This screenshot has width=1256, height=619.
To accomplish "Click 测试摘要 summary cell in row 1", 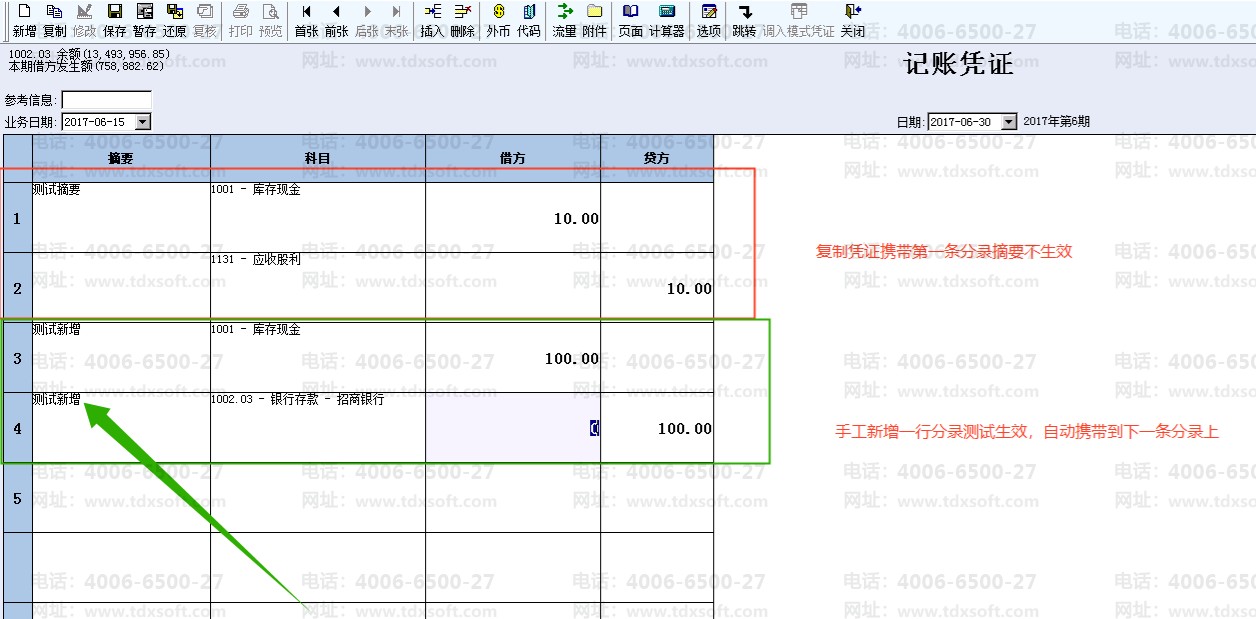I will (121, 217).
